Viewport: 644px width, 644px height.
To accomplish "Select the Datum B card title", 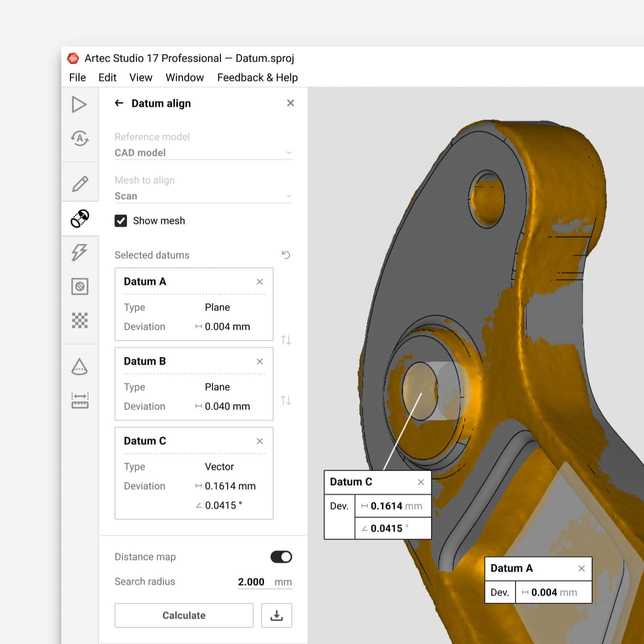I will (145, 361).
